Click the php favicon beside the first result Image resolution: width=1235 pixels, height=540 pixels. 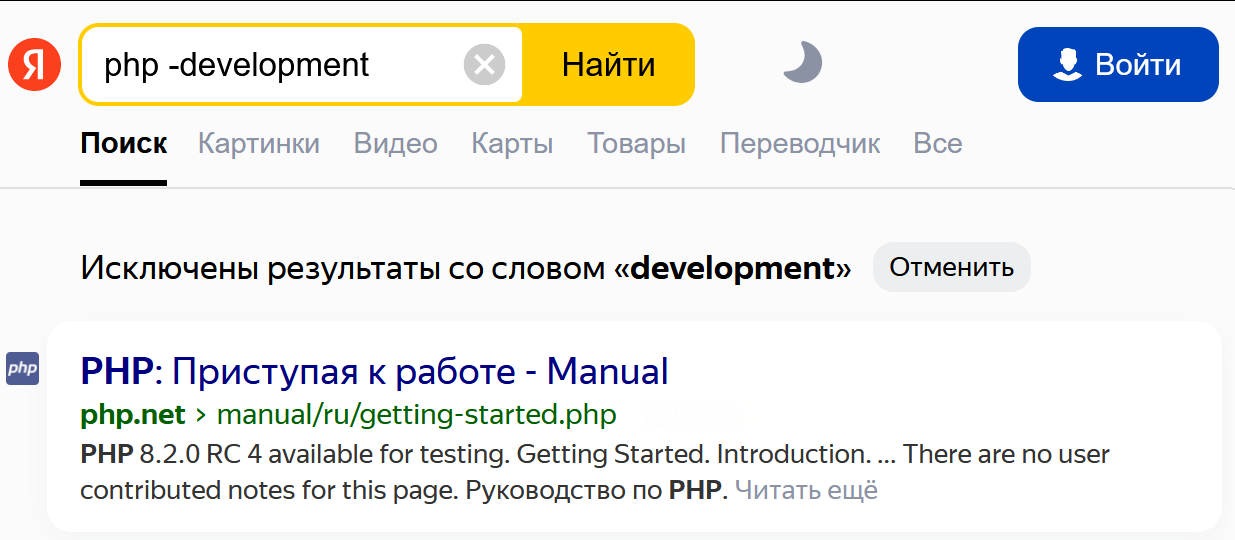[22, 368]
